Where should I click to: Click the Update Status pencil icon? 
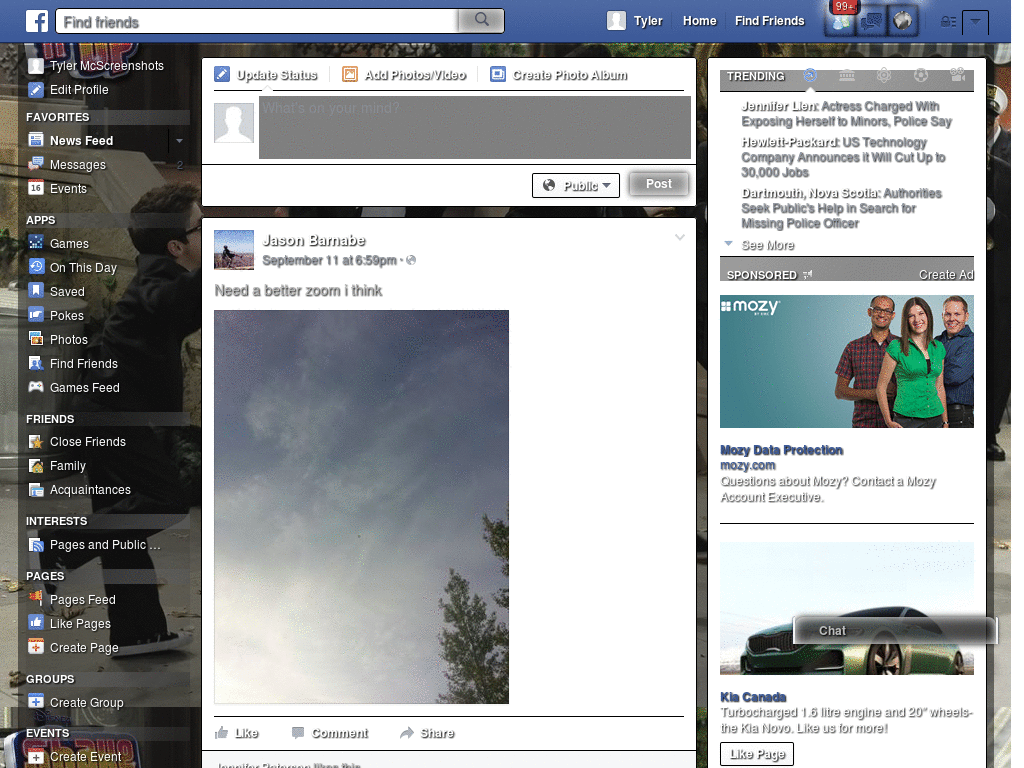[x=222, y=74]
